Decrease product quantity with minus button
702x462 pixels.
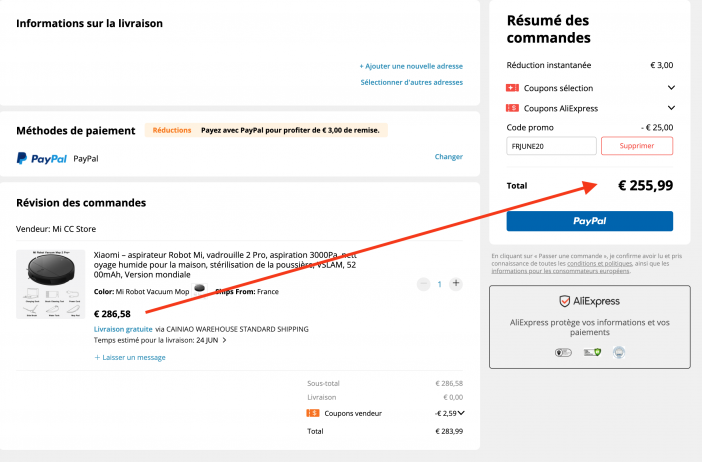pos(423,284)
